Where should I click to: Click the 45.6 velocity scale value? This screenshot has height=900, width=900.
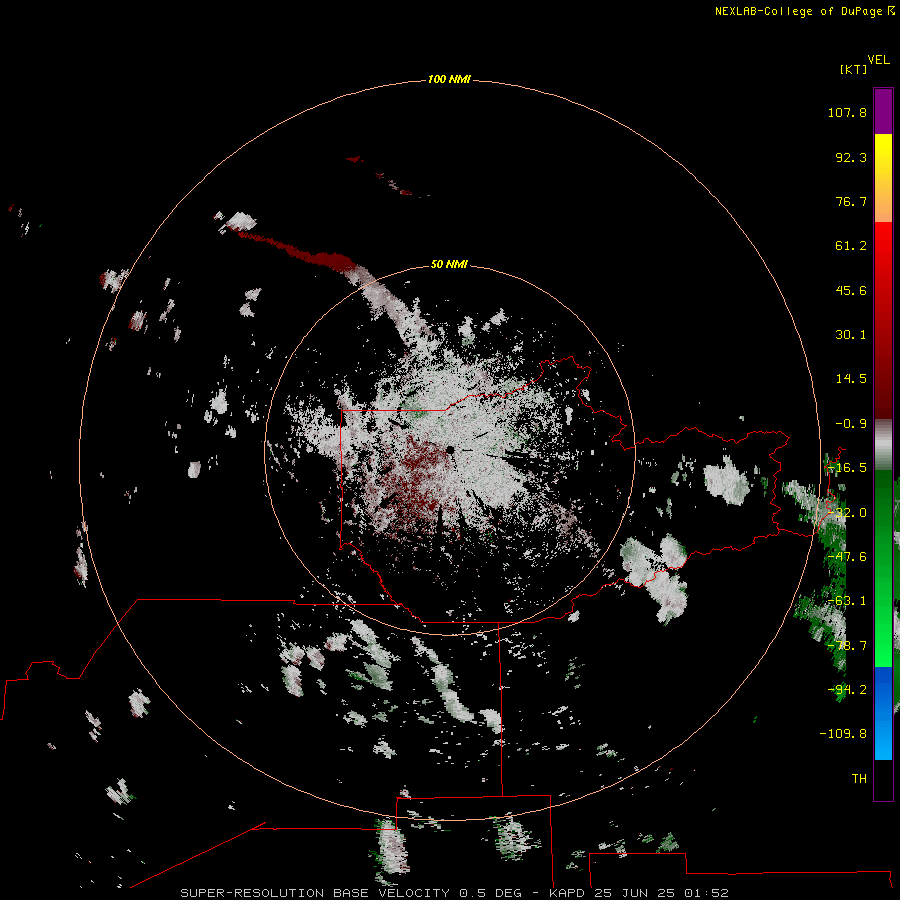851,290
